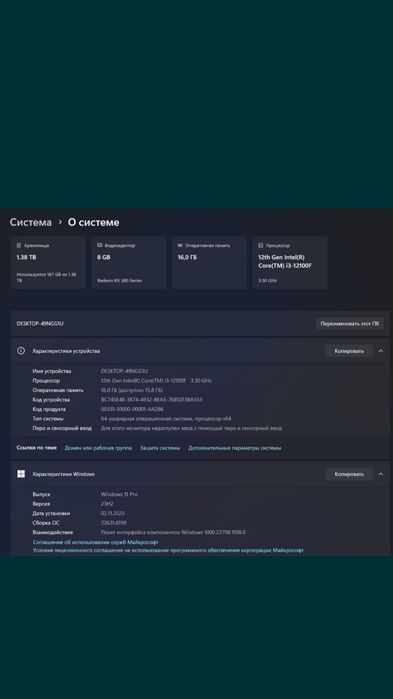Select the version value '23H2'
The width and height of the screenshot is (393, 699).
[106, 504]
